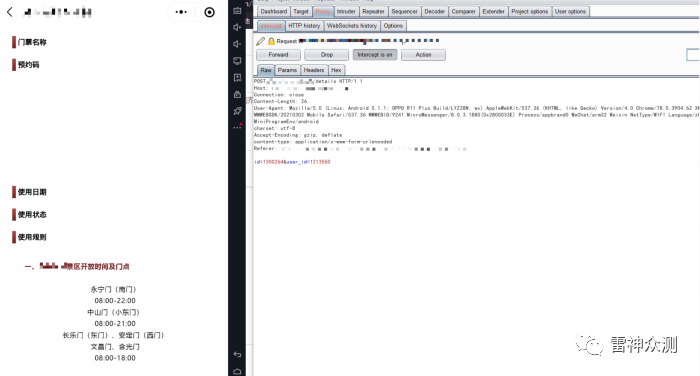700x376 pixels.
Task: Open the Target tab
Action: click(301, 12)
